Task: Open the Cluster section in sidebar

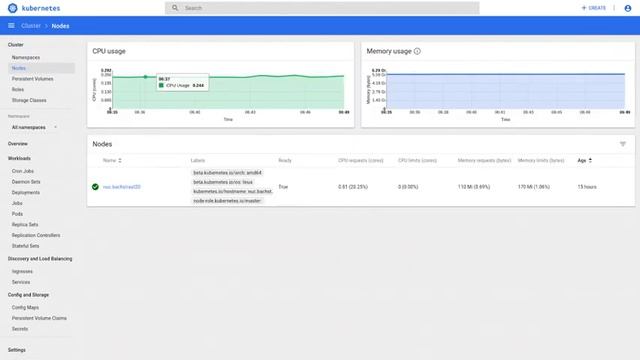Action: (x=16, y=44)
